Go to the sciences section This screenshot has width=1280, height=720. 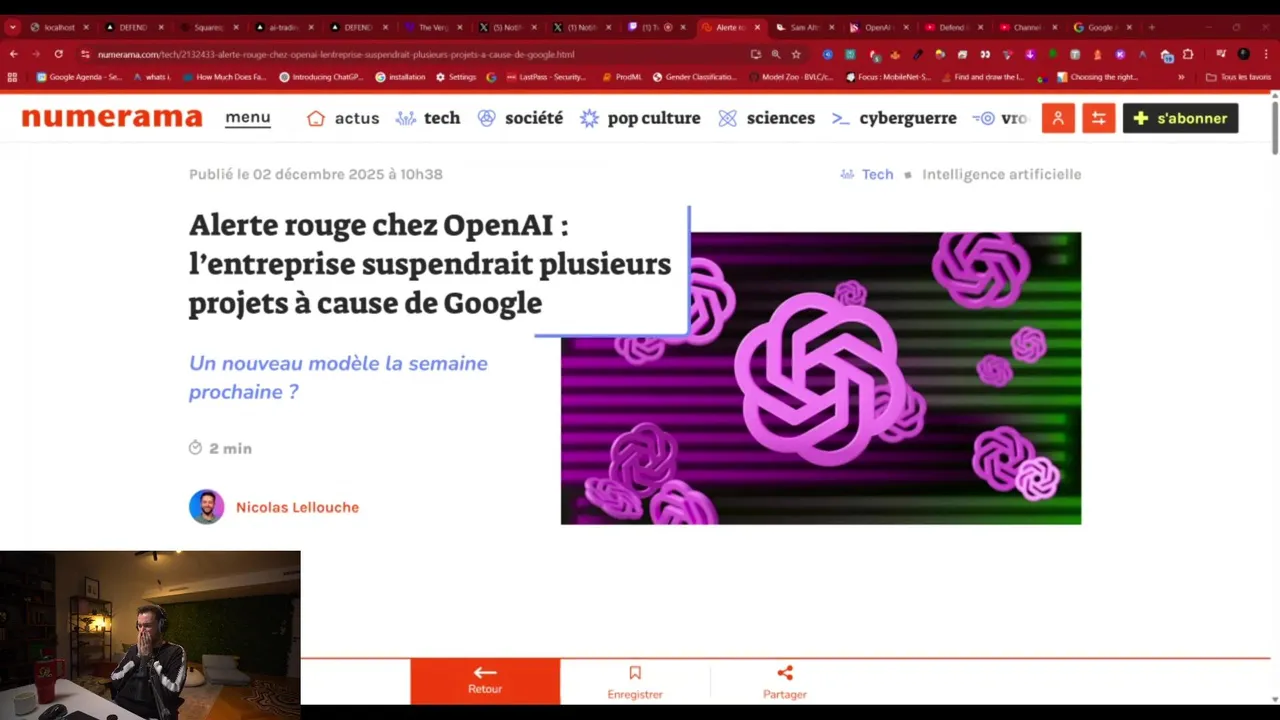[781, 118]
